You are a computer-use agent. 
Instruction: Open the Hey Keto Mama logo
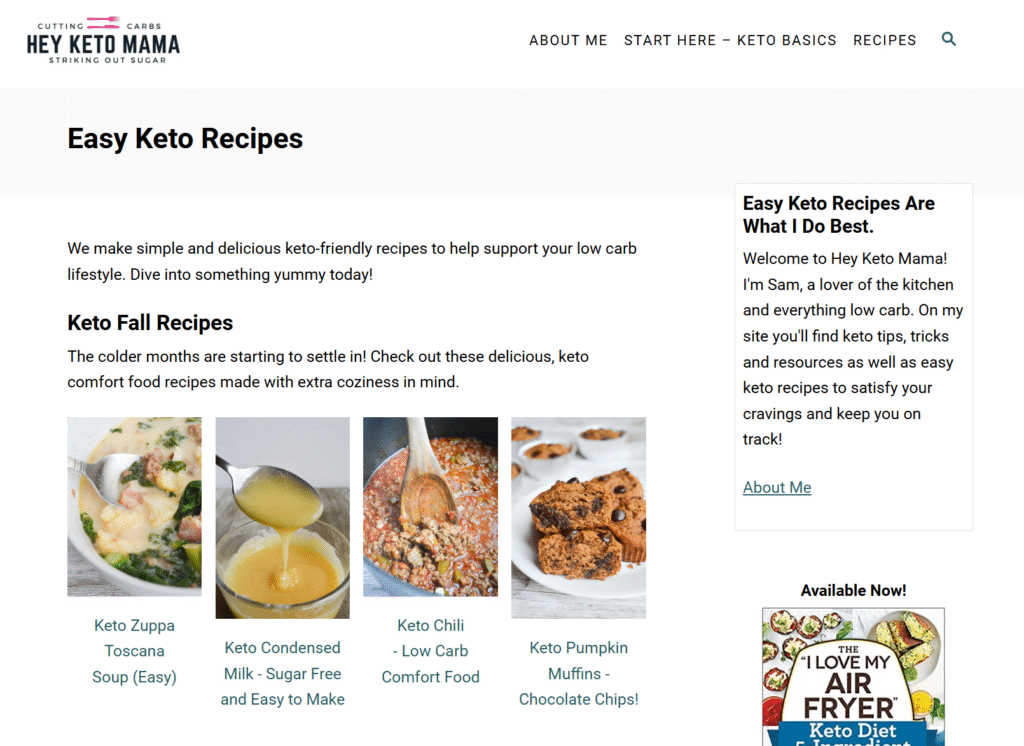tap(103, 41)
